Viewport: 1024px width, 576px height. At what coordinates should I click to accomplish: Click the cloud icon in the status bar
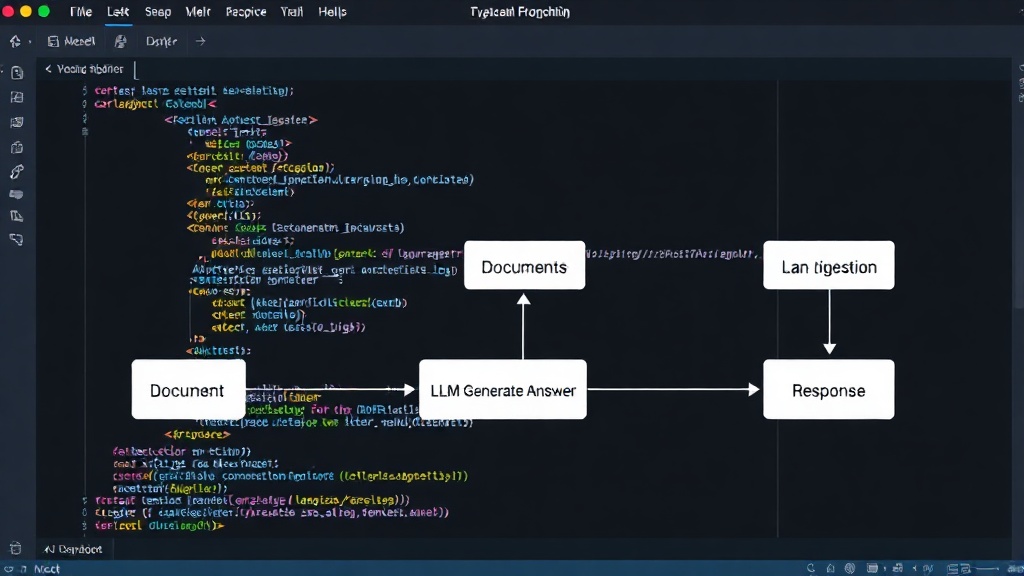[x=8, y=569]
